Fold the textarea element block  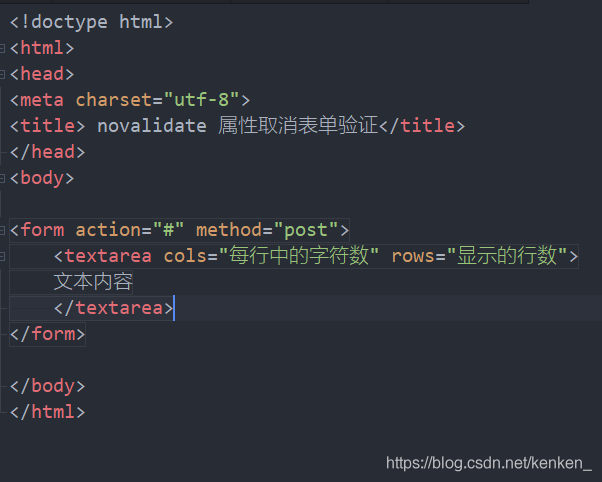tap(2, 256)
